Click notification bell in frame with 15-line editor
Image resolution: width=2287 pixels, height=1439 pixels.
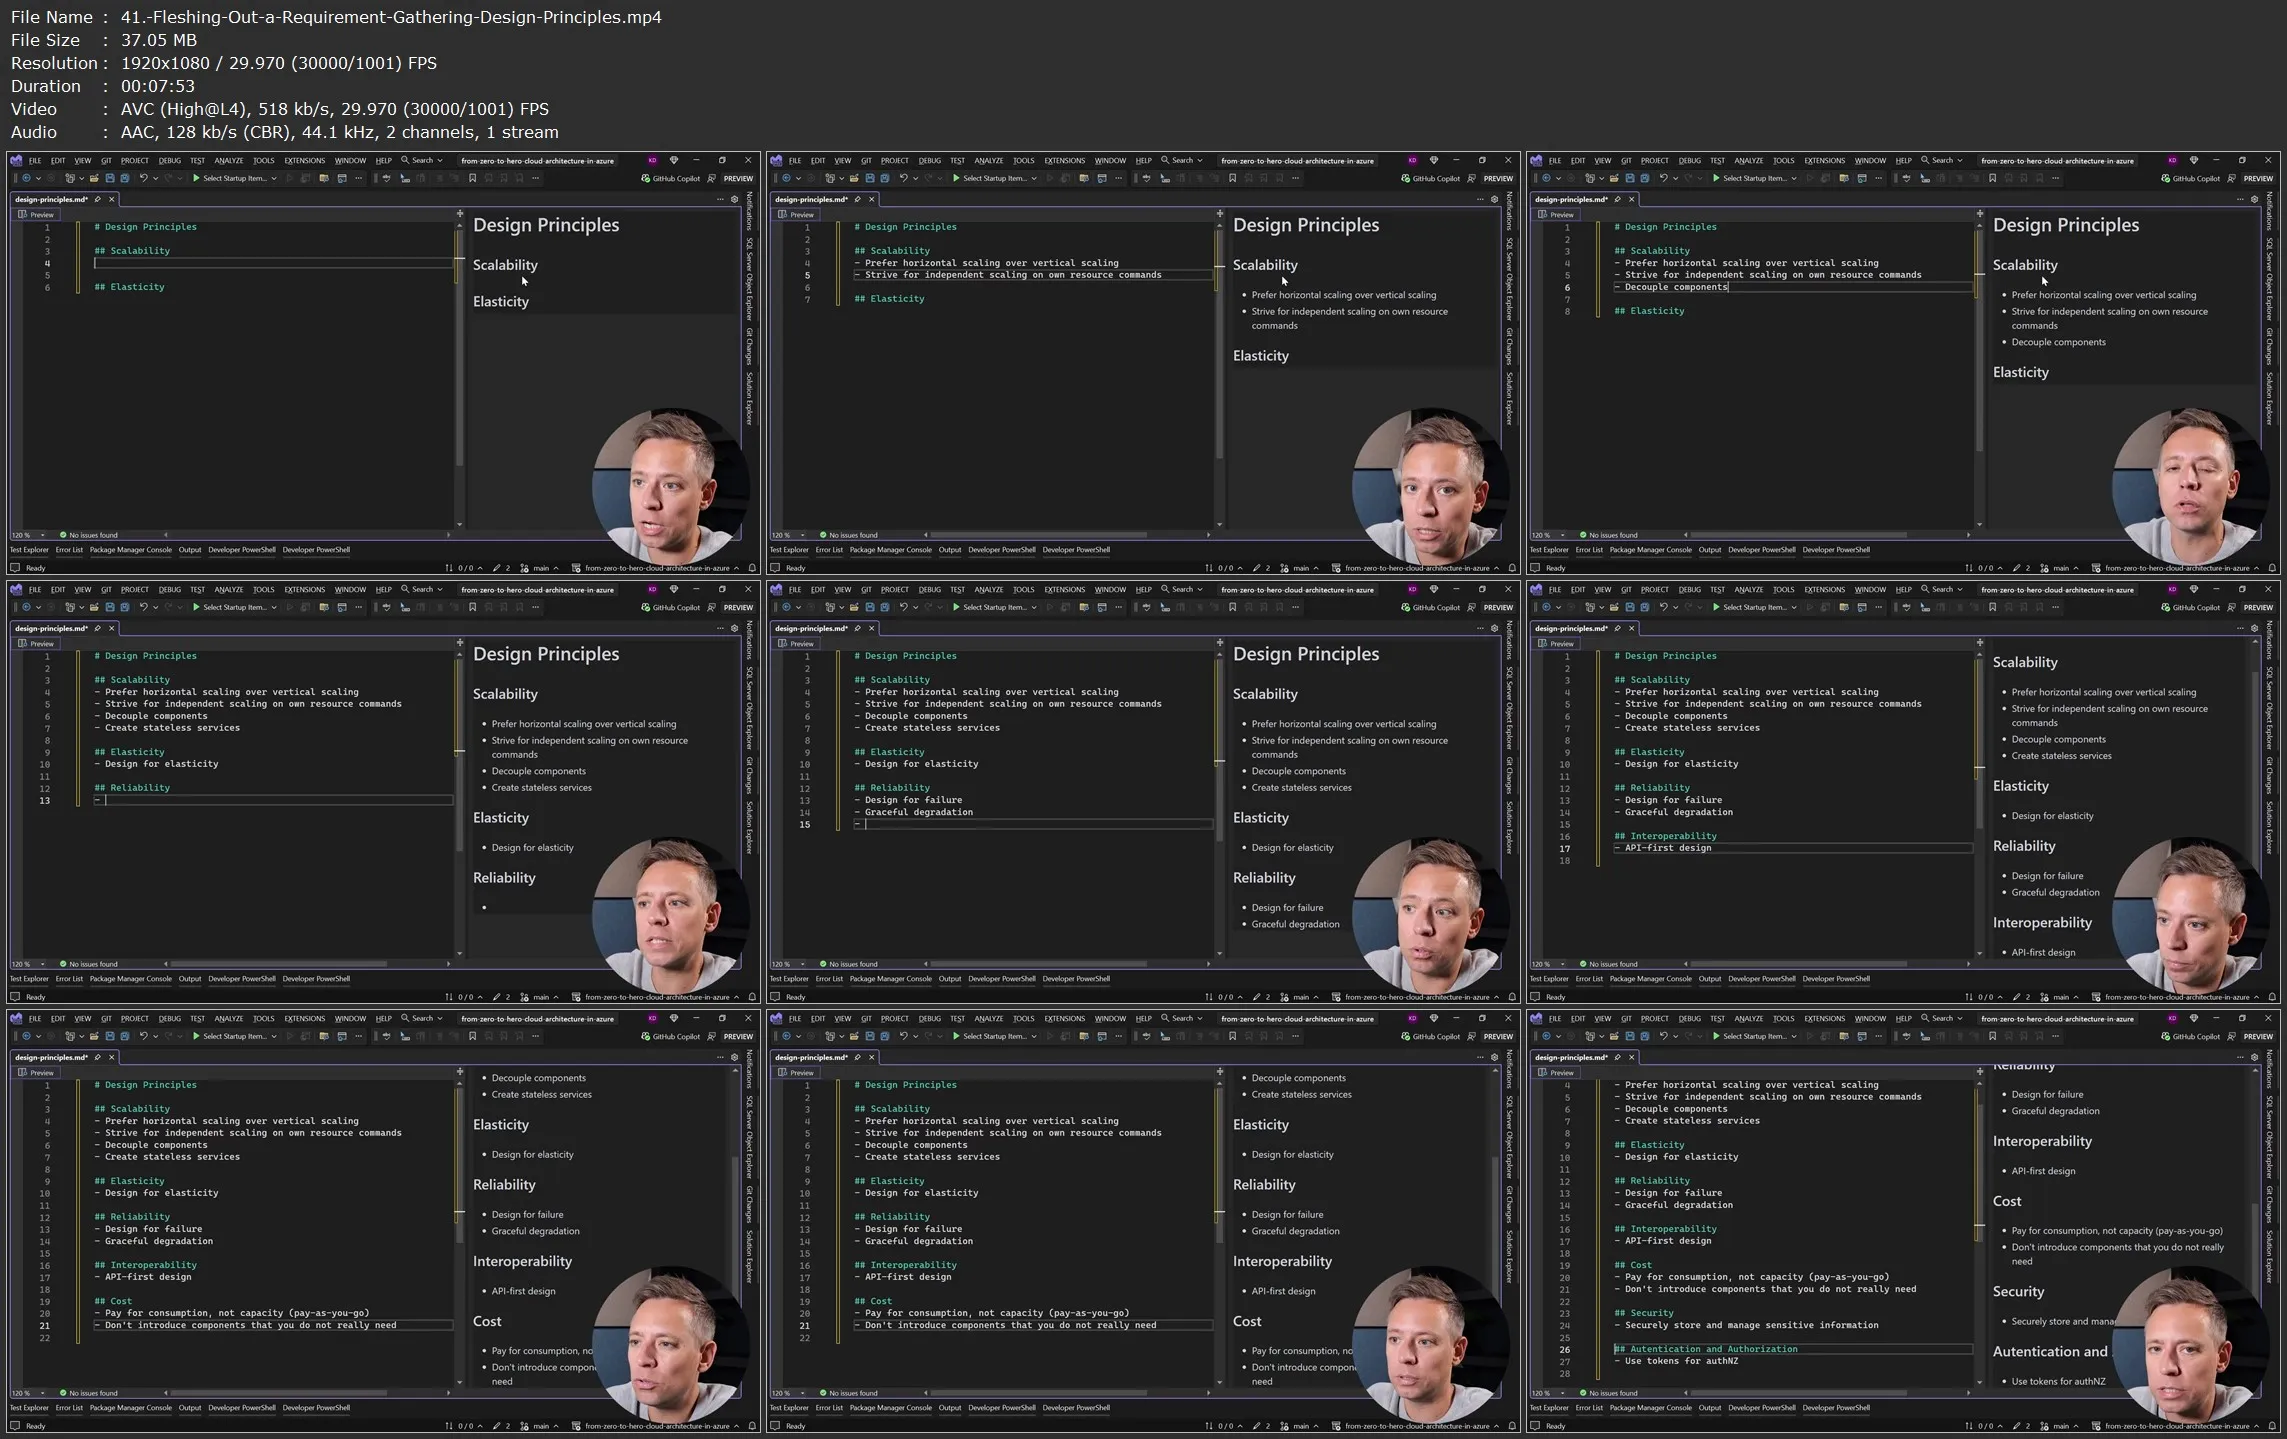[x=1512, y=997]
